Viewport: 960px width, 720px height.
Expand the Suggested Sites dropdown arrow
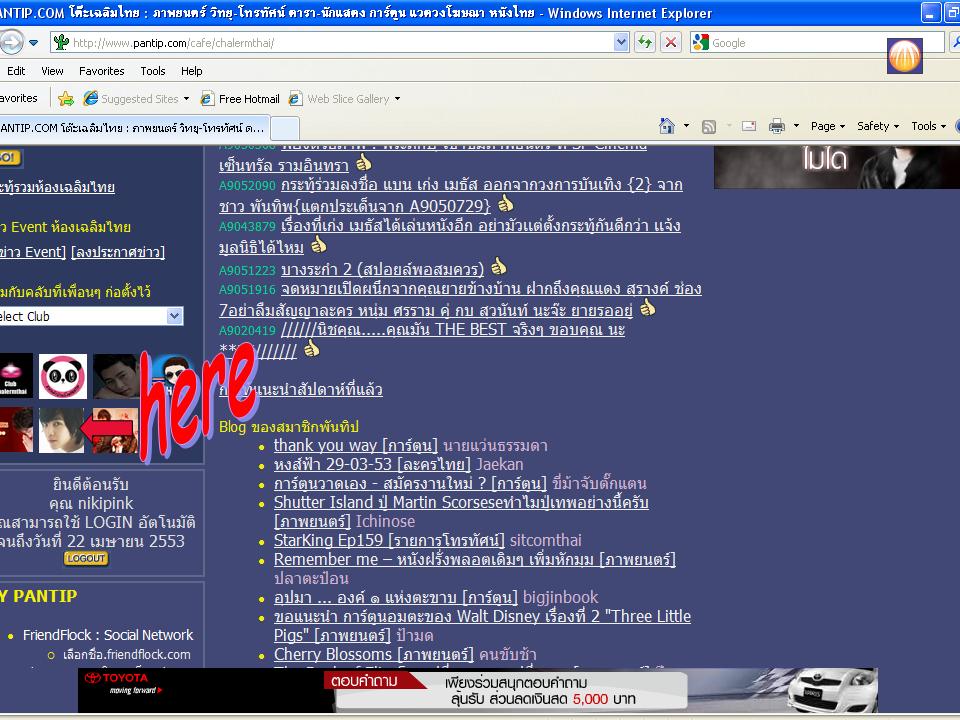[x=186, y=99]
